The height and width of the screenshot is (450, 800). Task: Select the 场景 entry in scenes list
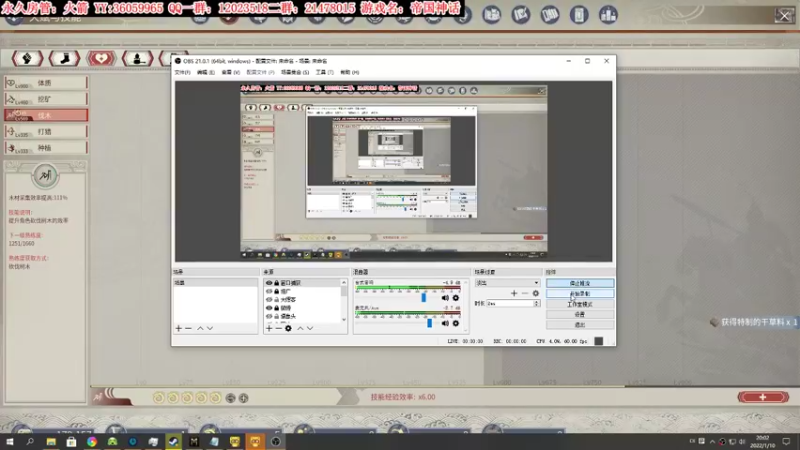[215, 283]
